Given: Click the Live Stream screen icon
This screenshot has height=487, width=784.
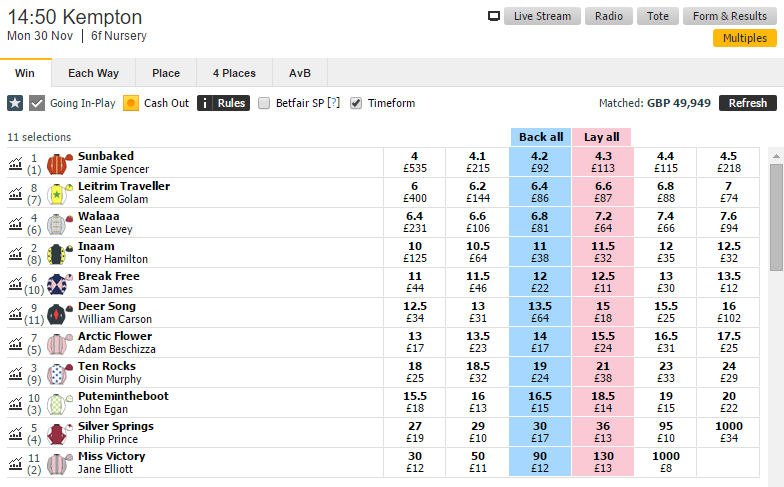Looking at the screenshot, I should coord(493,16).
